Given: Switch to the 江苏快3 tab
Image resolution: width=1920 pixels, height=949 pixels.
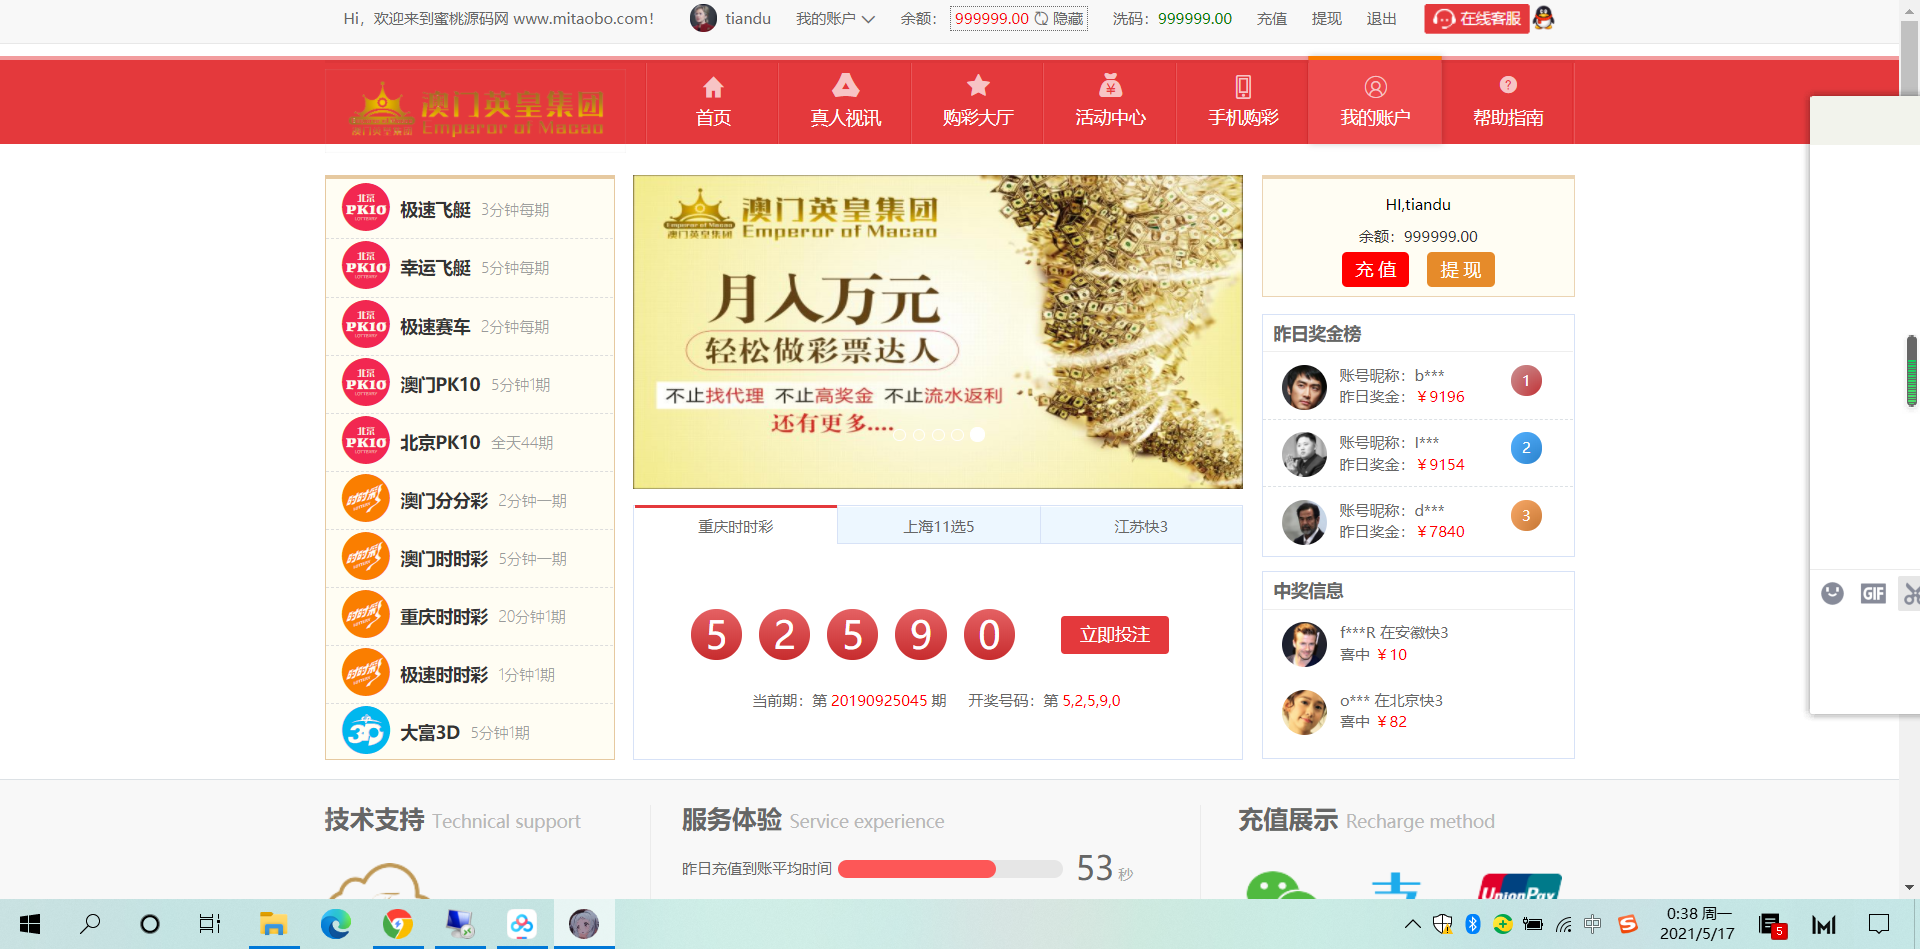Looking at the screenshot, I should coord(1140,526).
